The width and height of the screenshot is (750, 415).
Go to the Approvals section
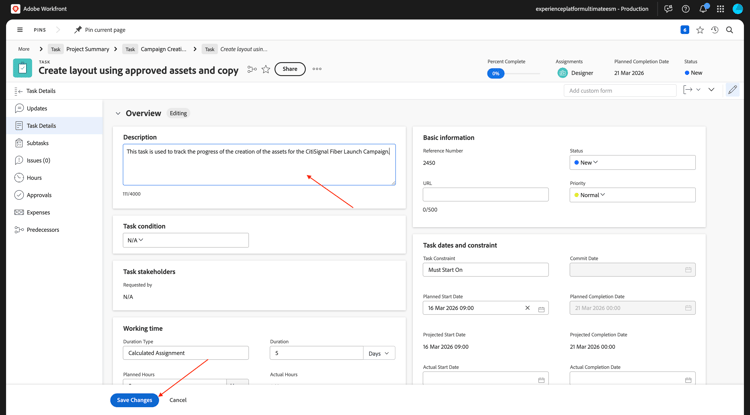39,195
